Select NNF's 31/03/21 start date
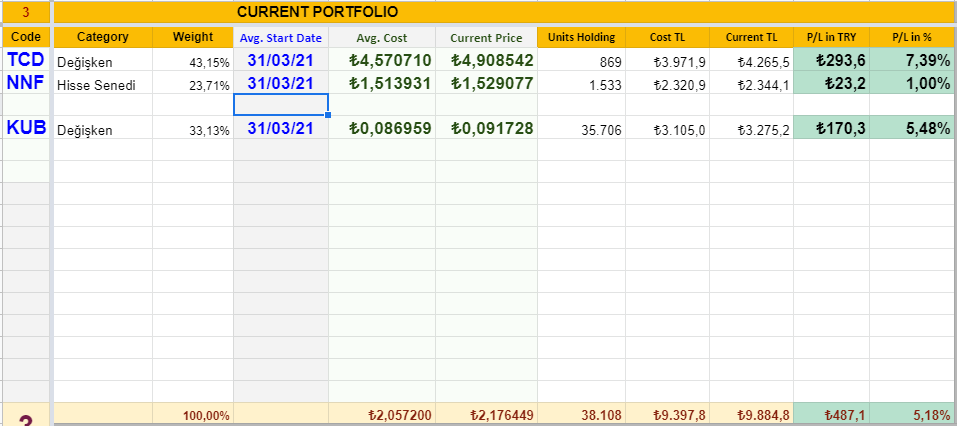 pos(281,82)
